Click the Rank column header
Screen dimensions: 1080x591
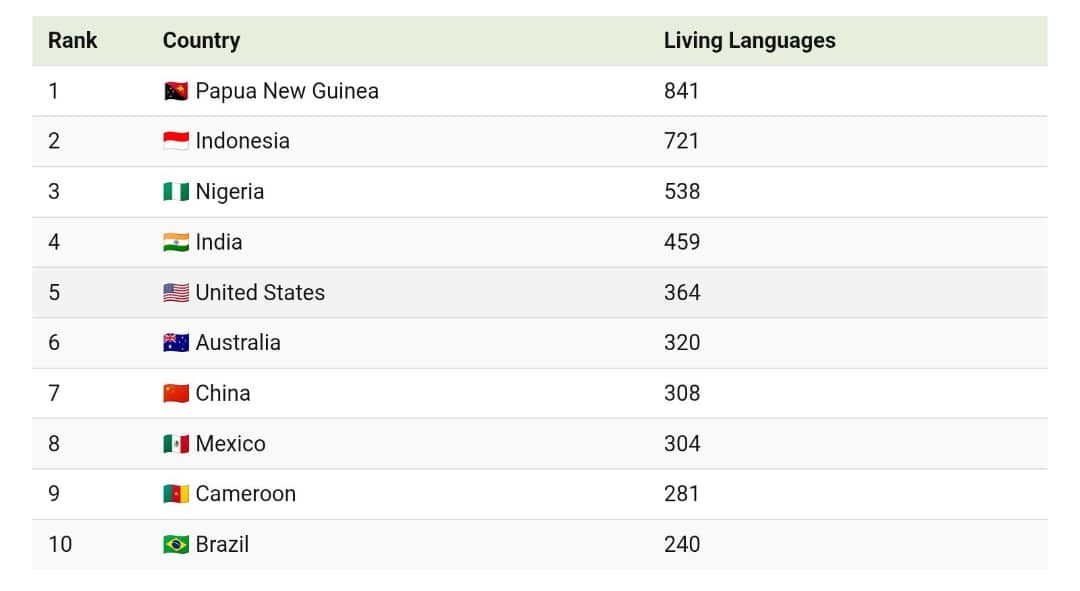(73, 41)
